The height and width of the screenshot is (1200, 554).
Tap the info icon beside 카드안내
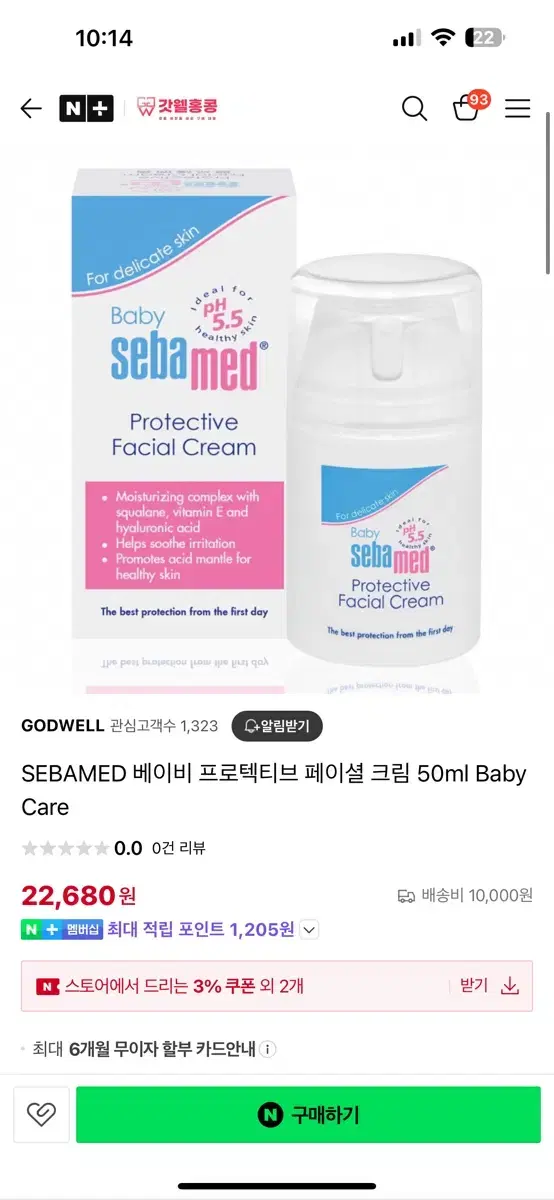(268, 1049)
